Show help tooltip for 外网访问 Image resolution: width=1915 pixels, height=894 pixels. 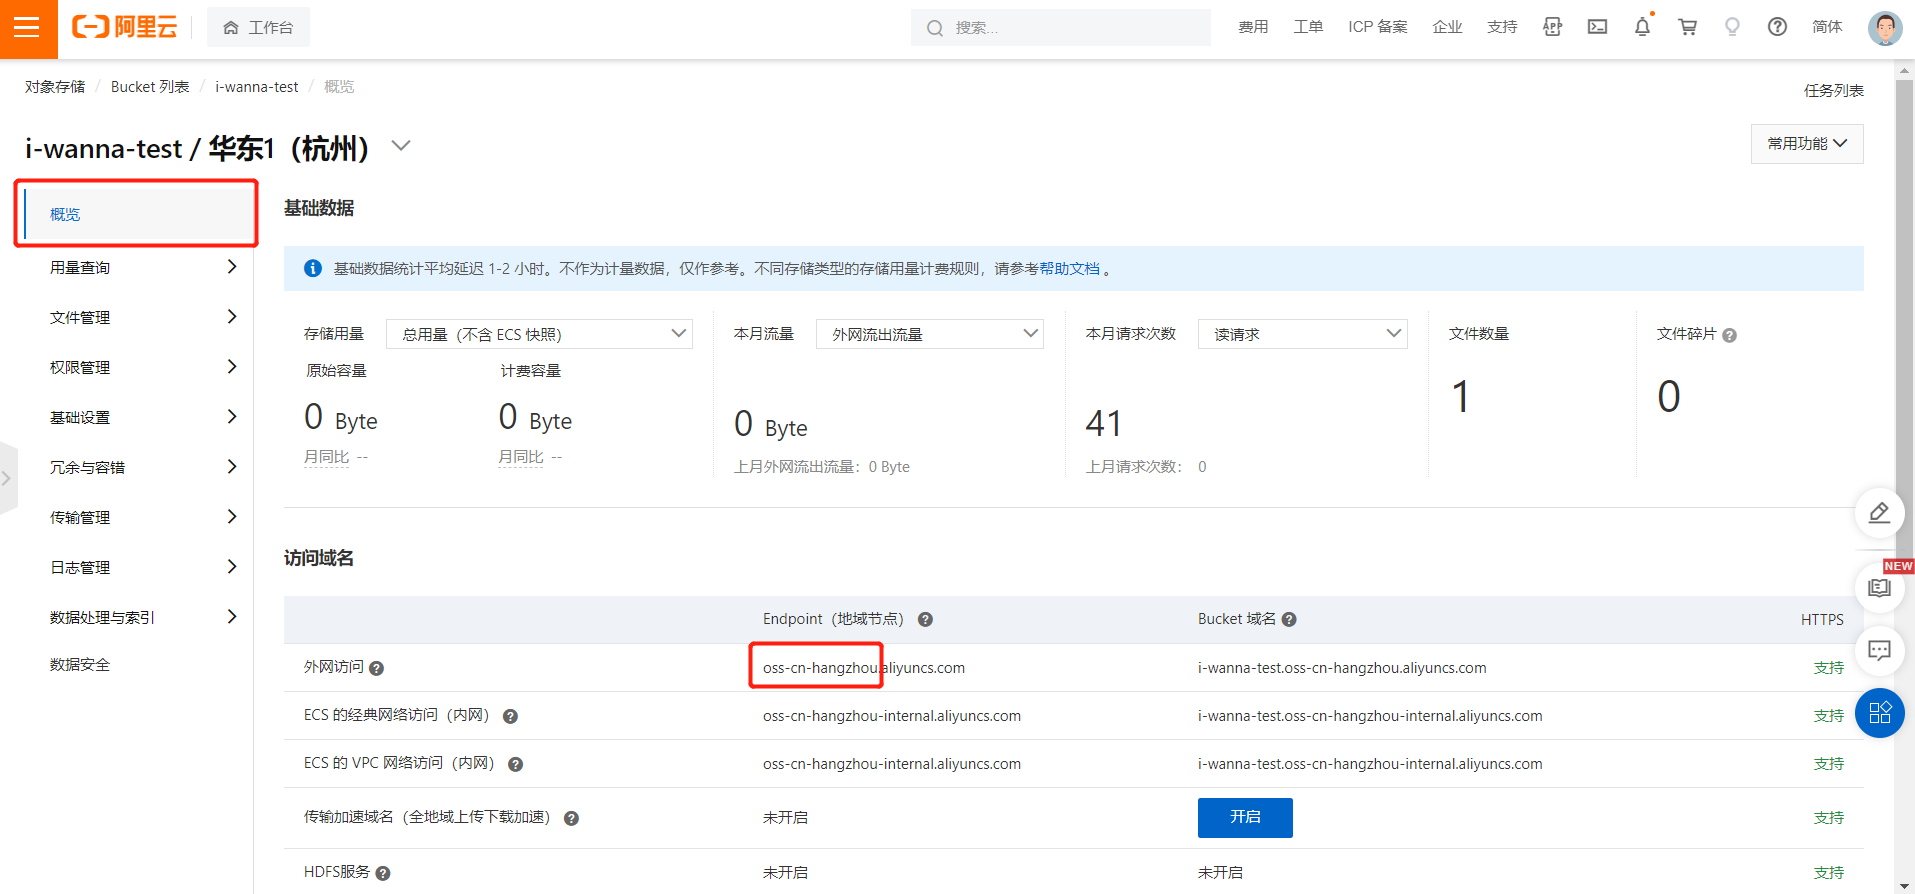[x=376, y=668]
